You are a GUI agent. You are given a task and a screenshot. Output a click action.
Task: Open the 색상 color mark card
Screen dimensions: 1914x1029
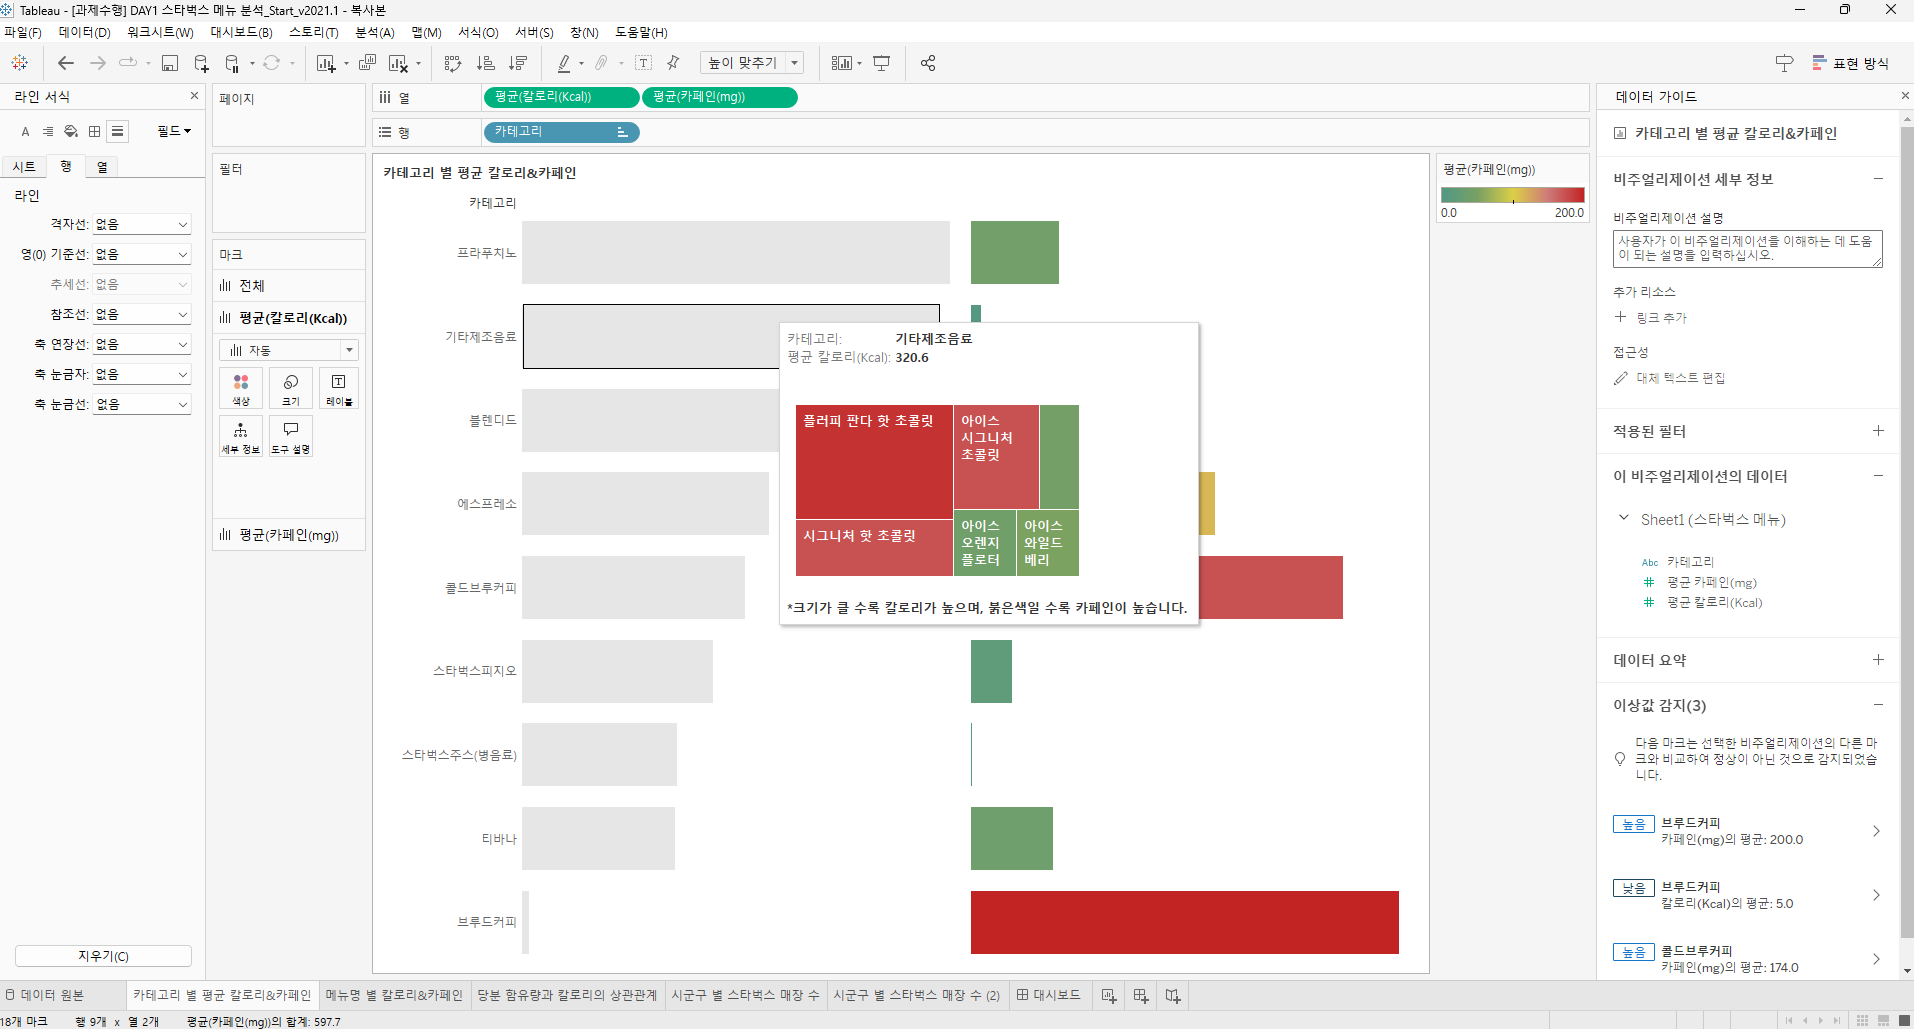pyautogui.click(x=241, y=388)
